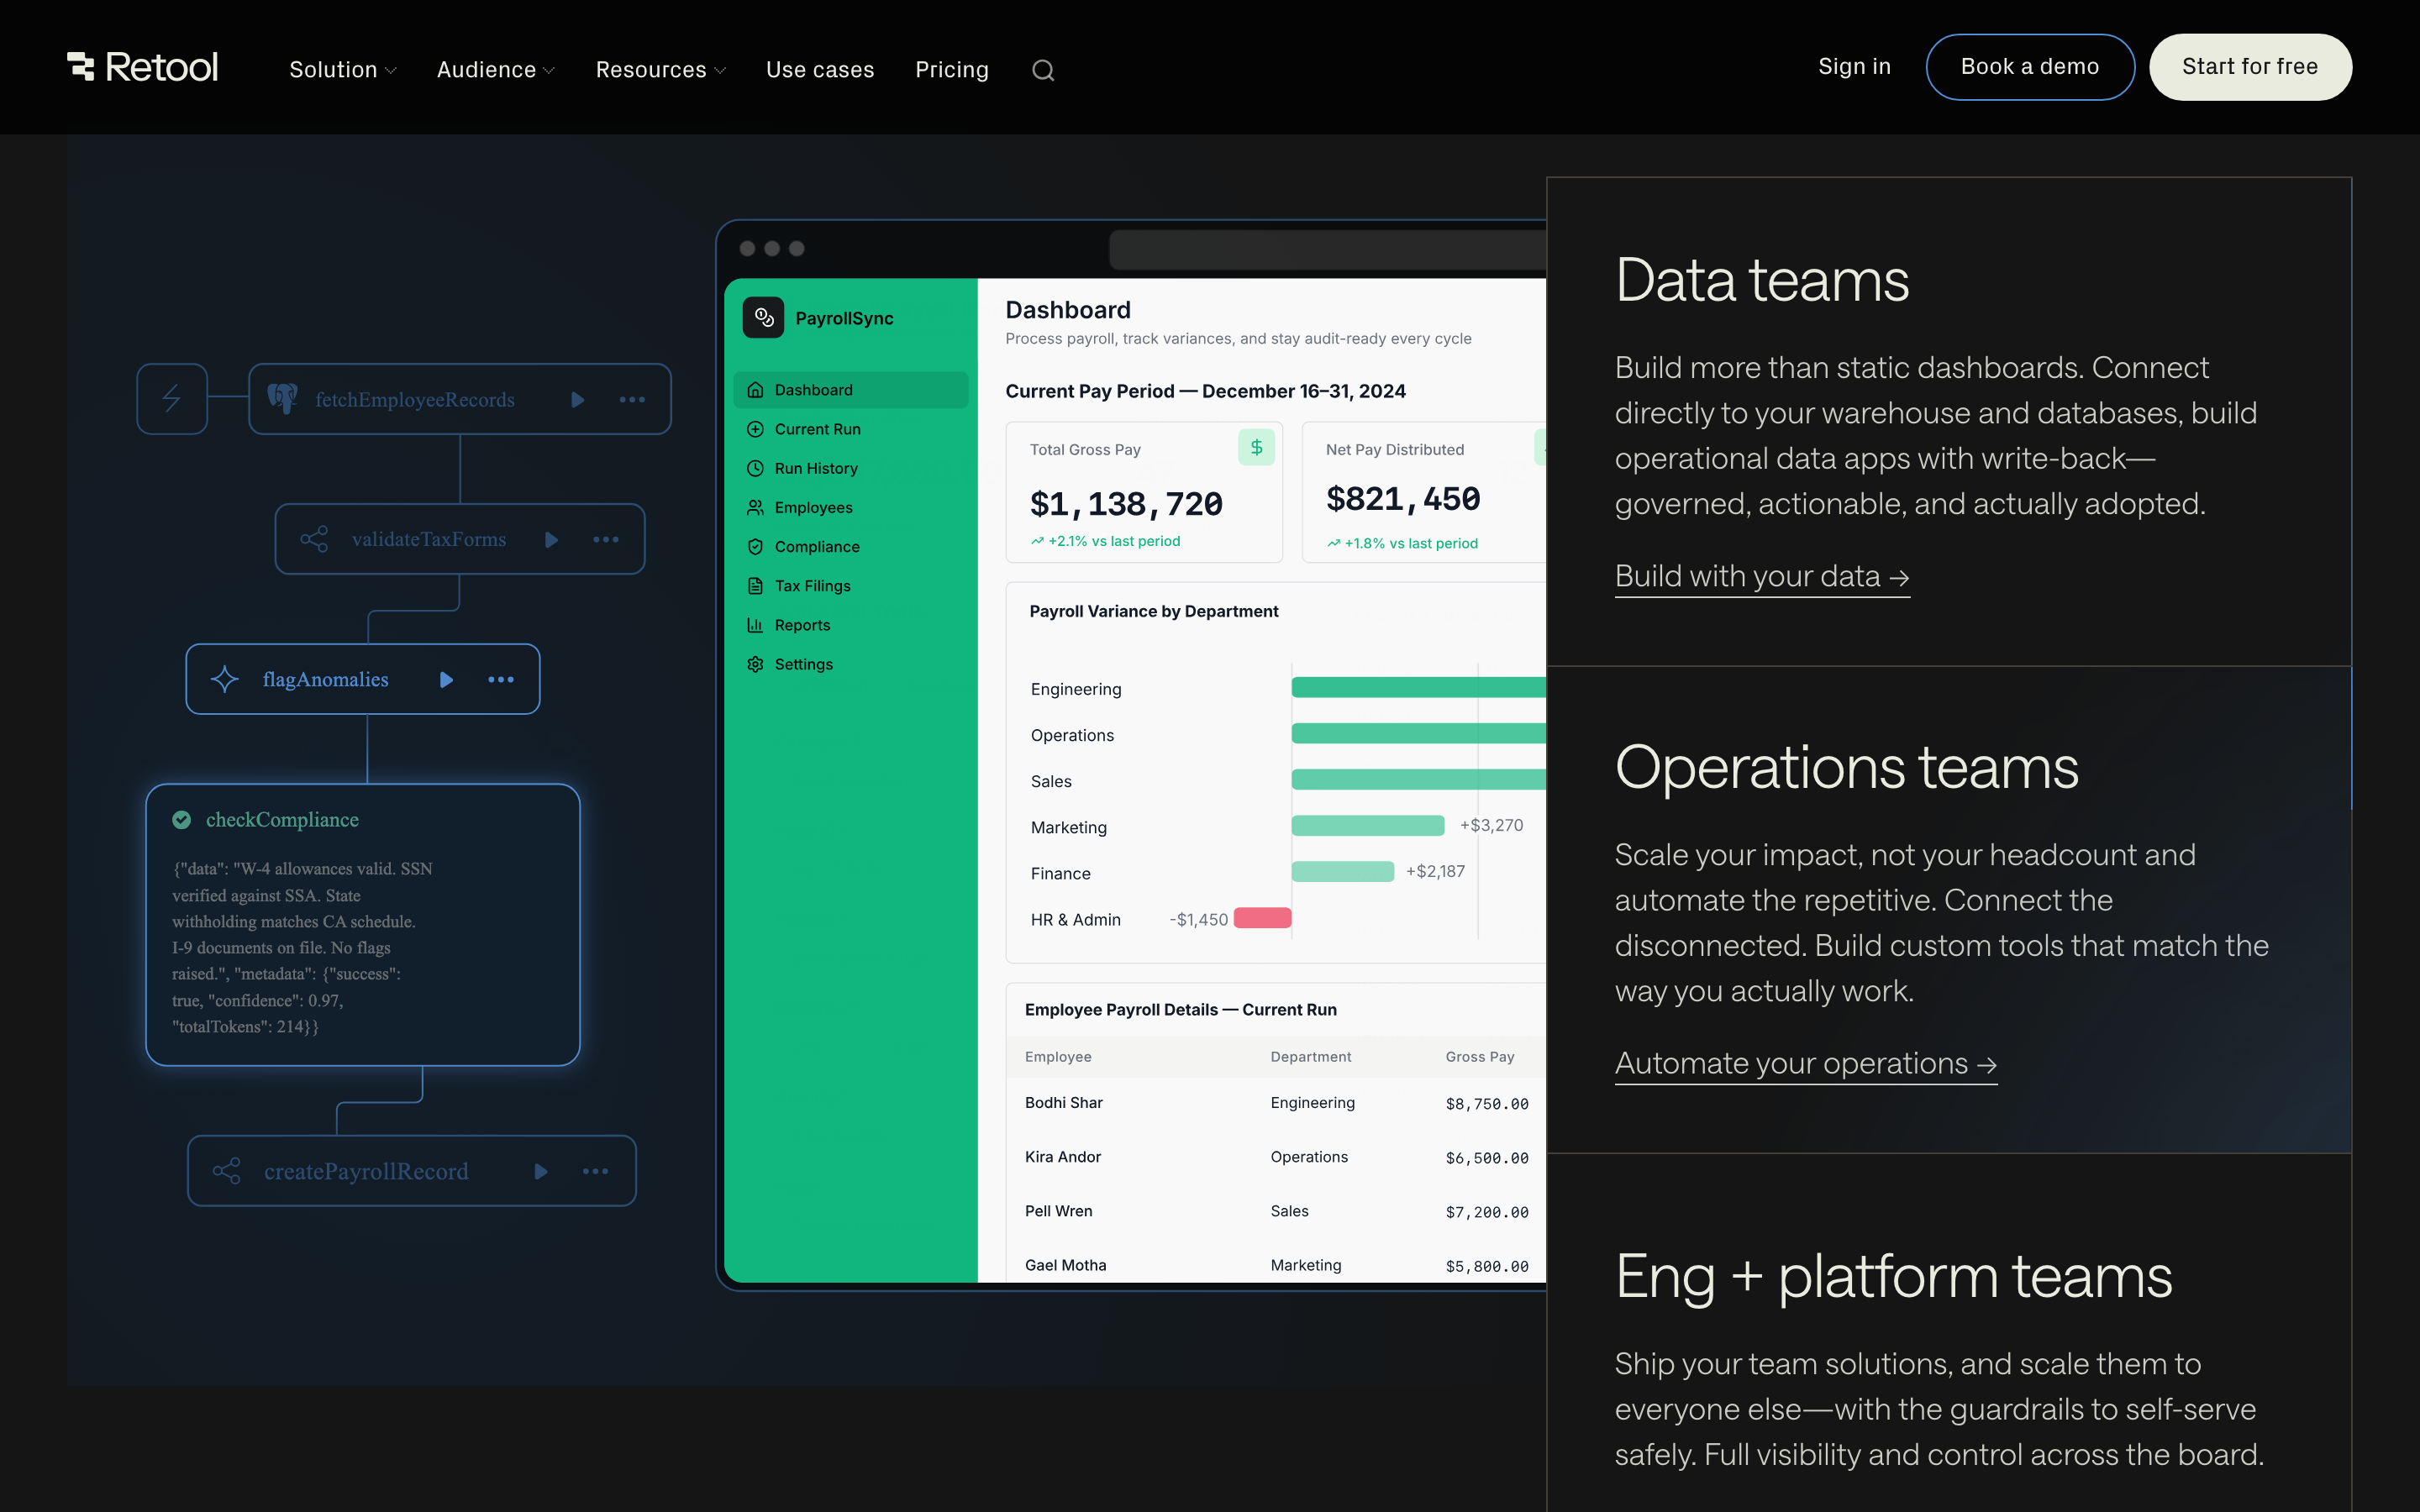Click the Book a demo button
The height and width of the screenshot is (1512, 2420).
tap(2030, 67)
